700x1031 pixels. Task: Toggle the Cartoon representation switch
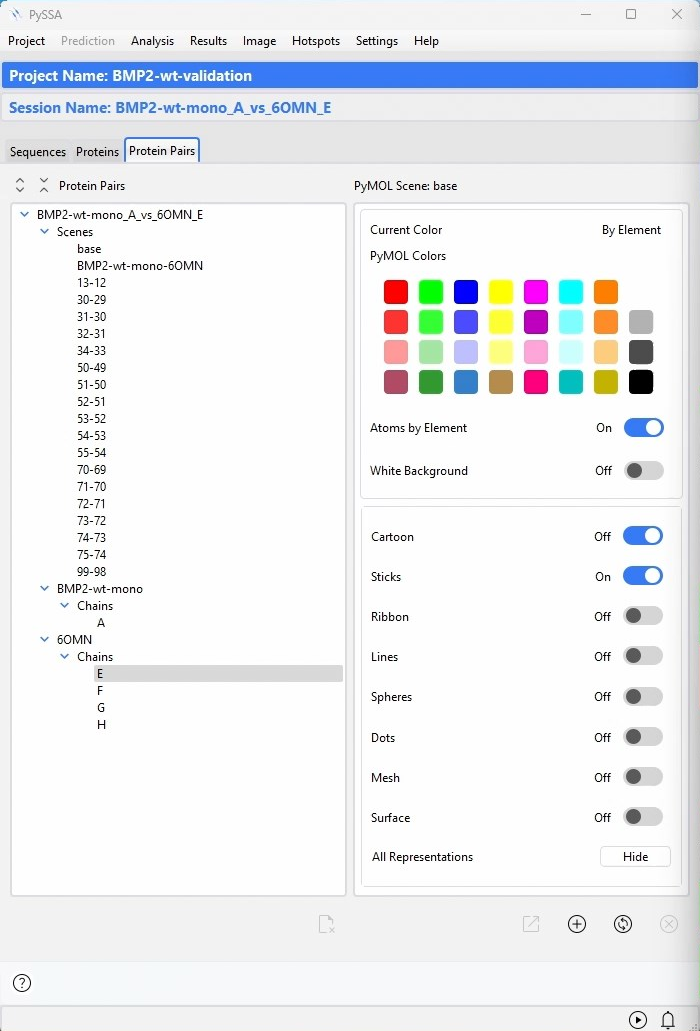point(642,537)
